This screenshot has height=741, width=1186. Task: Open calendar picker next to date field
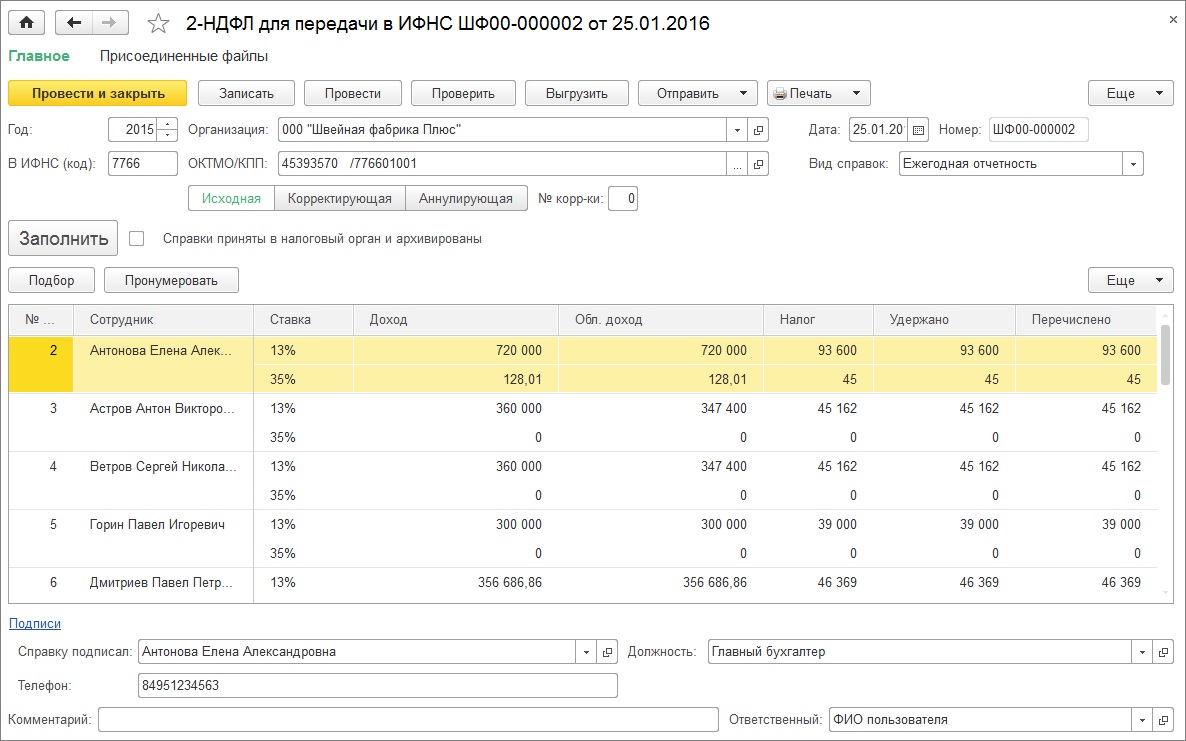(x=918, y=130)
